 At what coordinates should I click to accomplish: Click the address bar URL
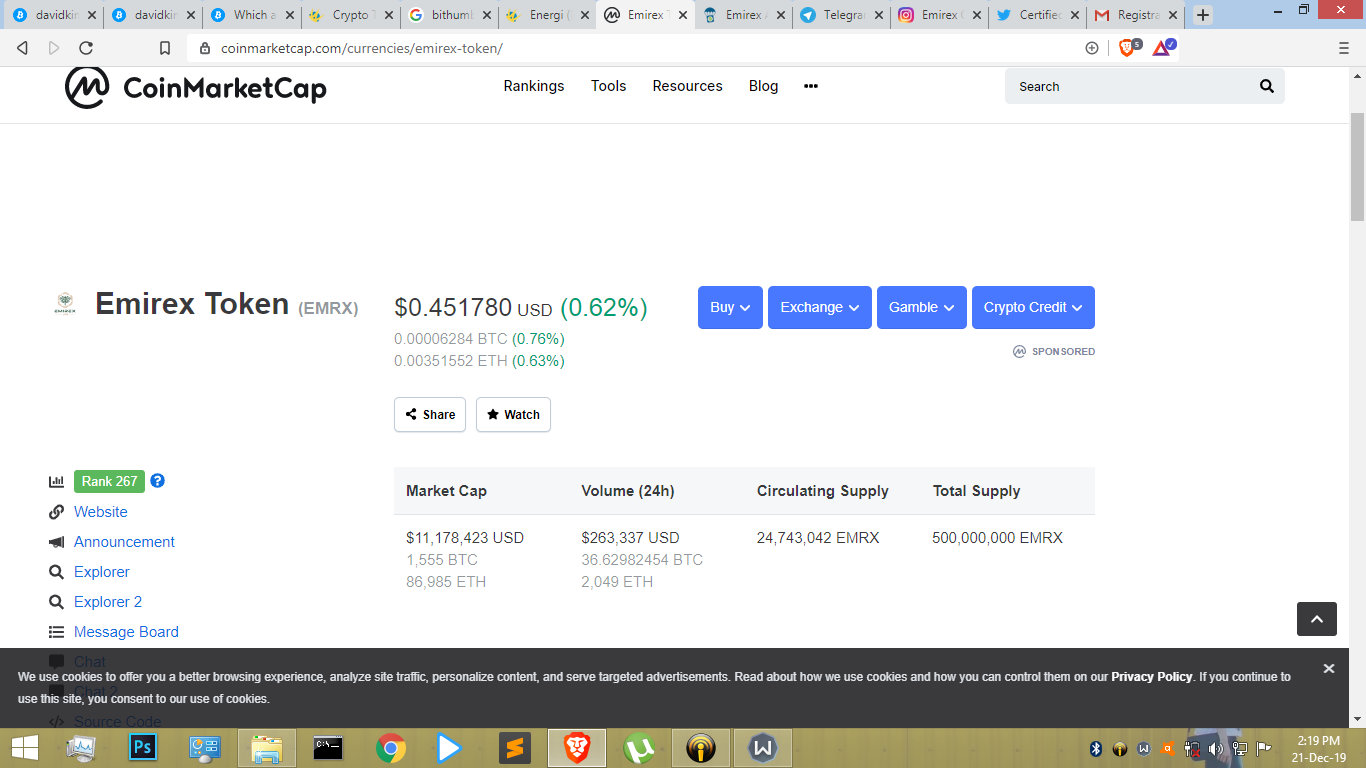click(x=361, y=48)
